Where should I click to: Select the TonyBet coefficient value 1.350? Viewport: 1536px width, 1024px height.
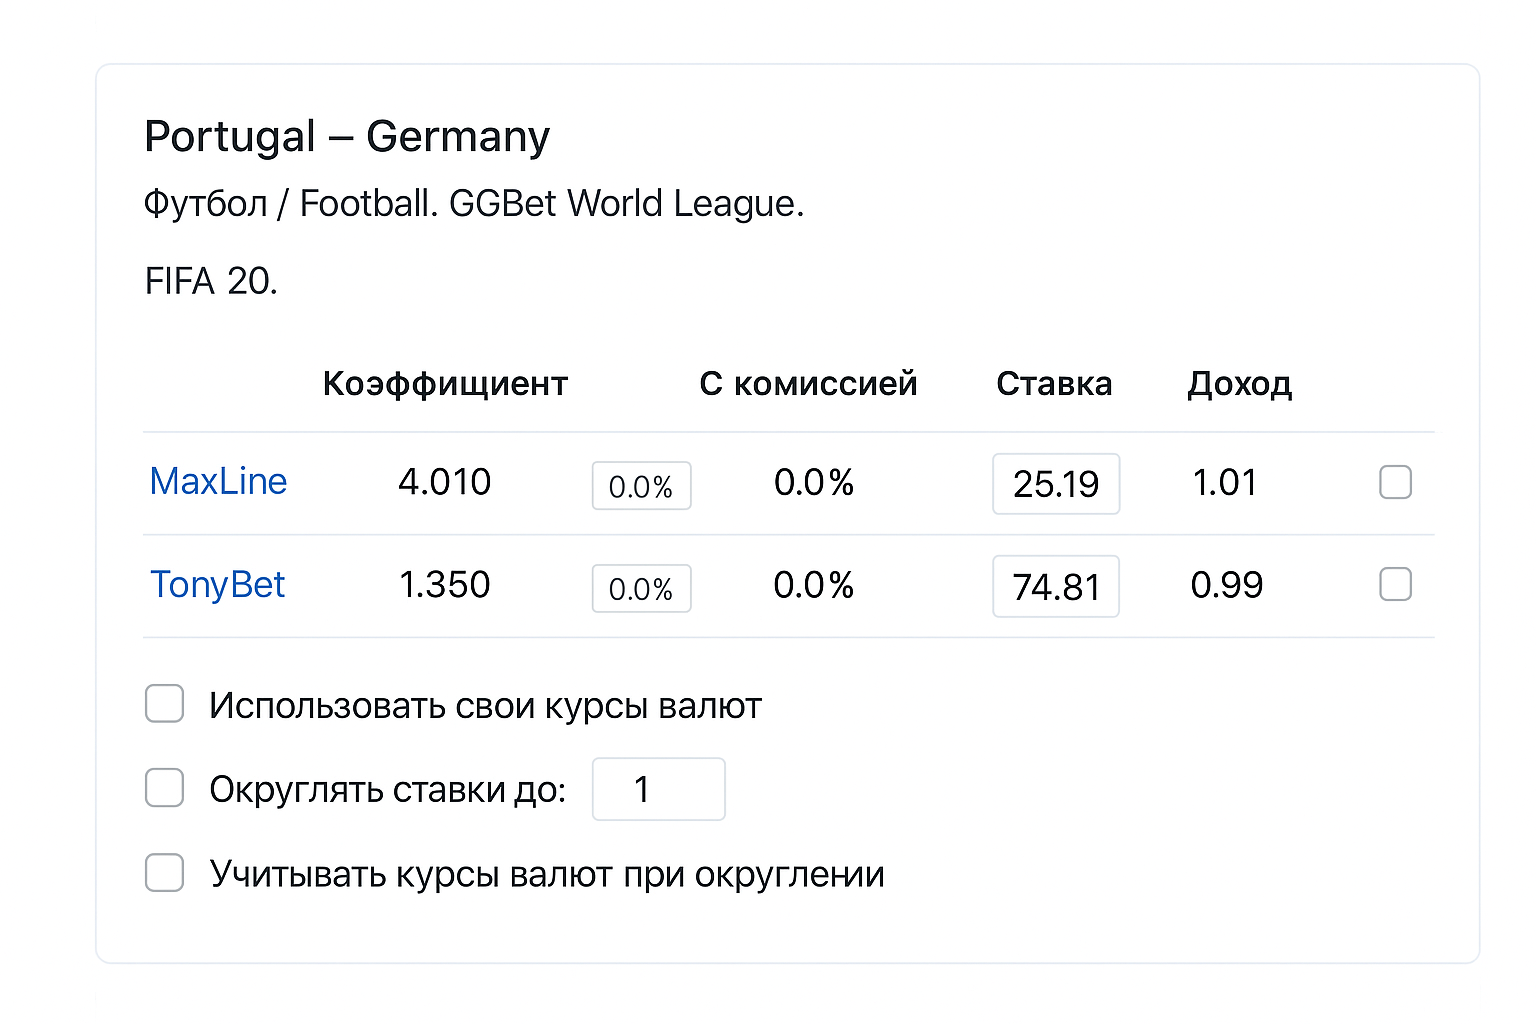click(x=445, y=585)
